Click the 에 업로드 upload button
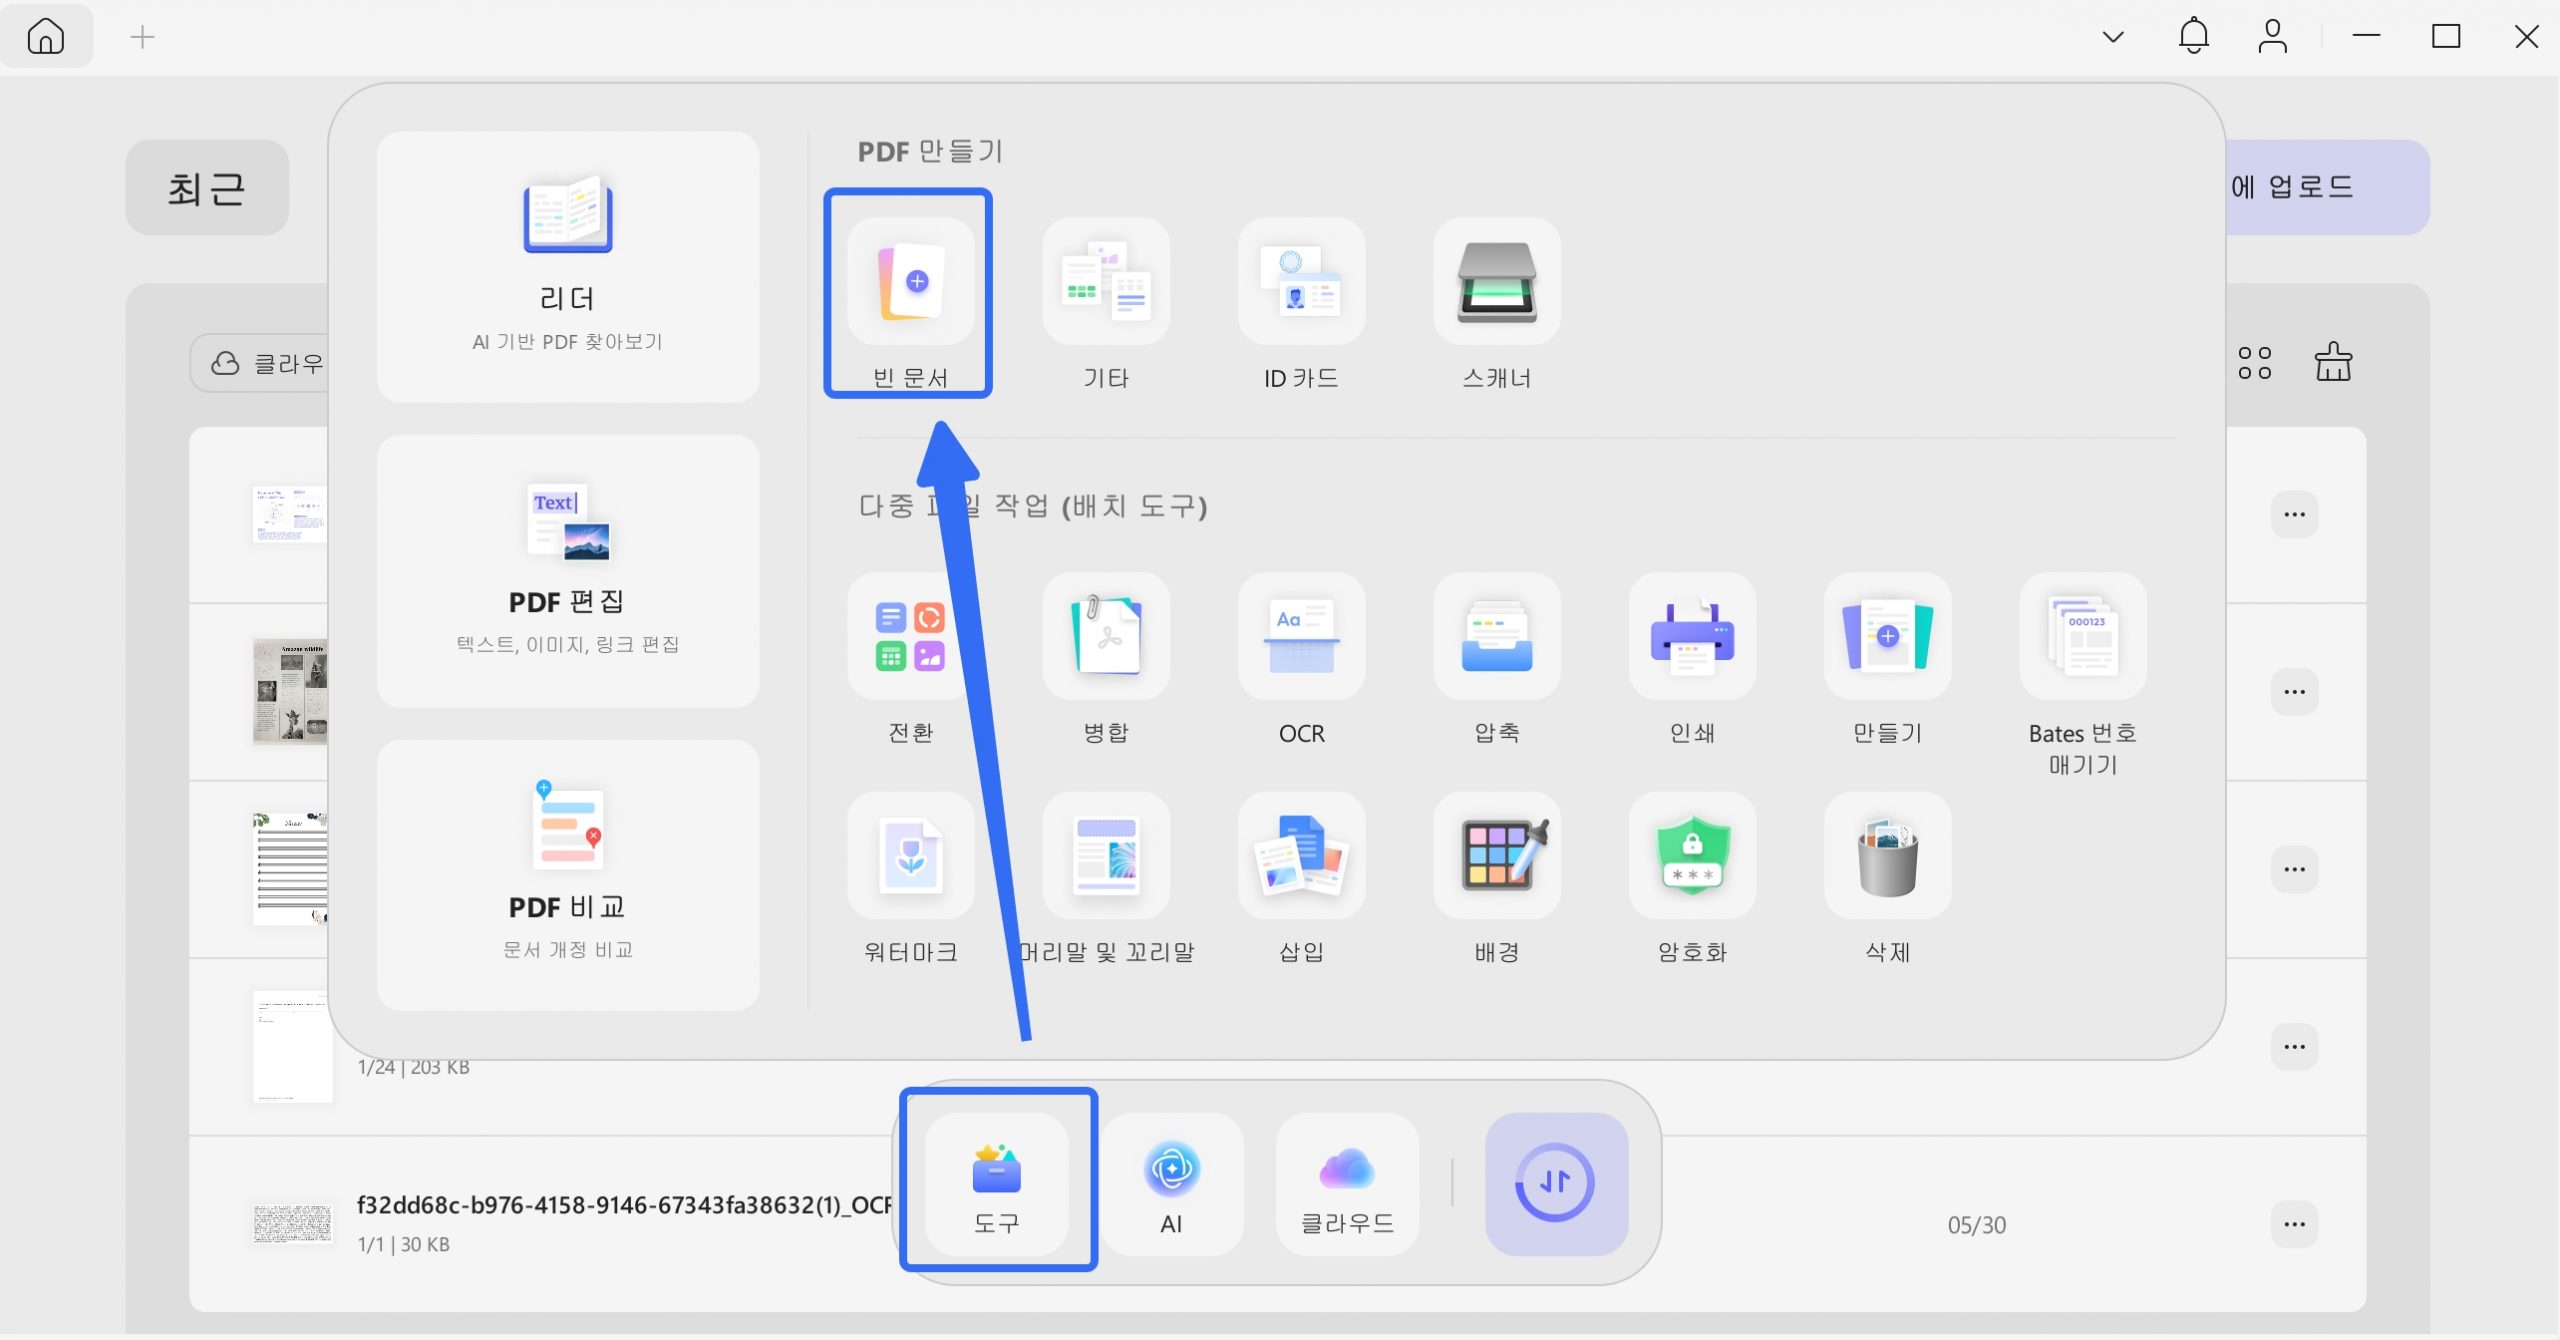The image size is (2560, 1340). click(2328, 187)
